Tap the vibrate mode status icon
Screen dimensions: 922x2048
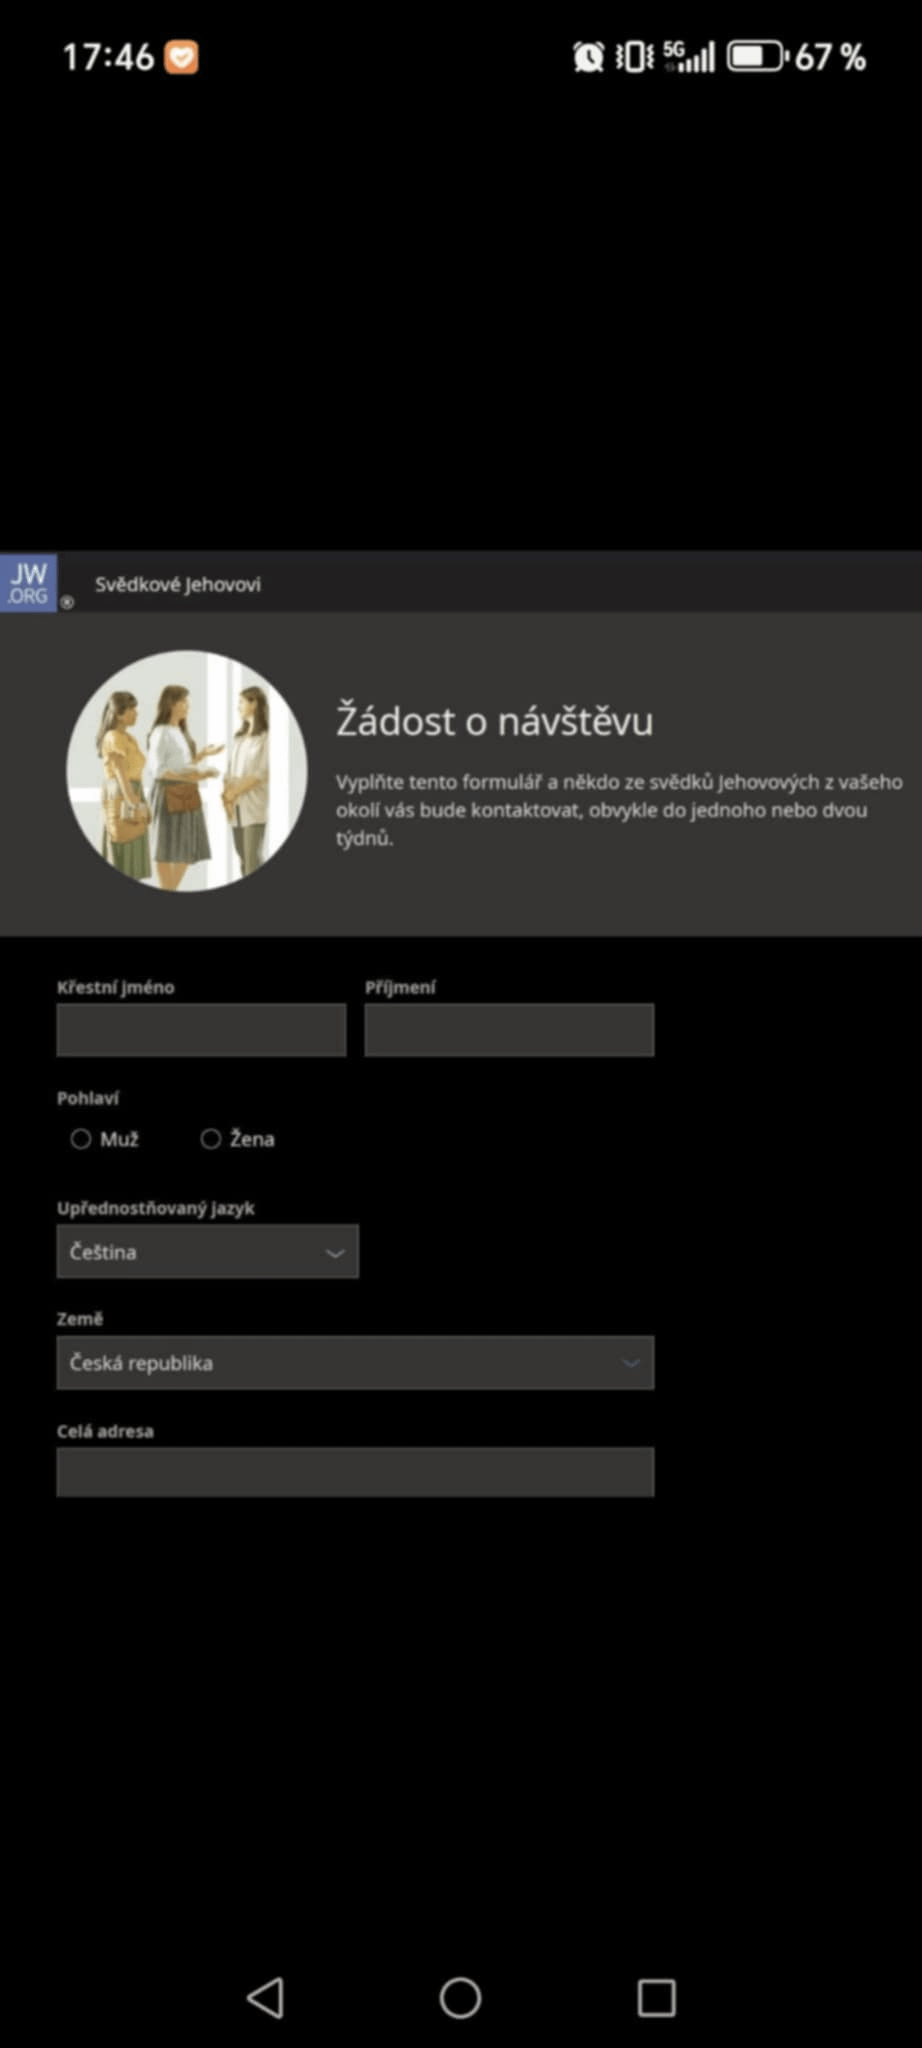click(634, 57)
